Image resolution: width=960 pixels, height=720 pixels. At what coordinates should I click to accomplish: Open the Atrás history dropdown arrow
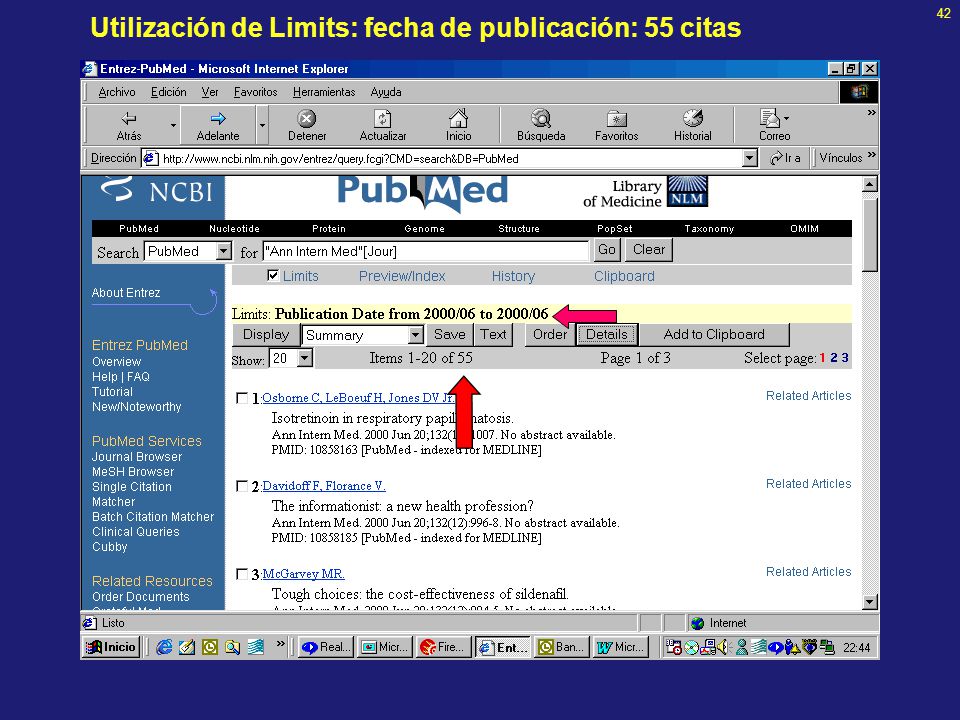pyautogui.click(x=173, y=125)
